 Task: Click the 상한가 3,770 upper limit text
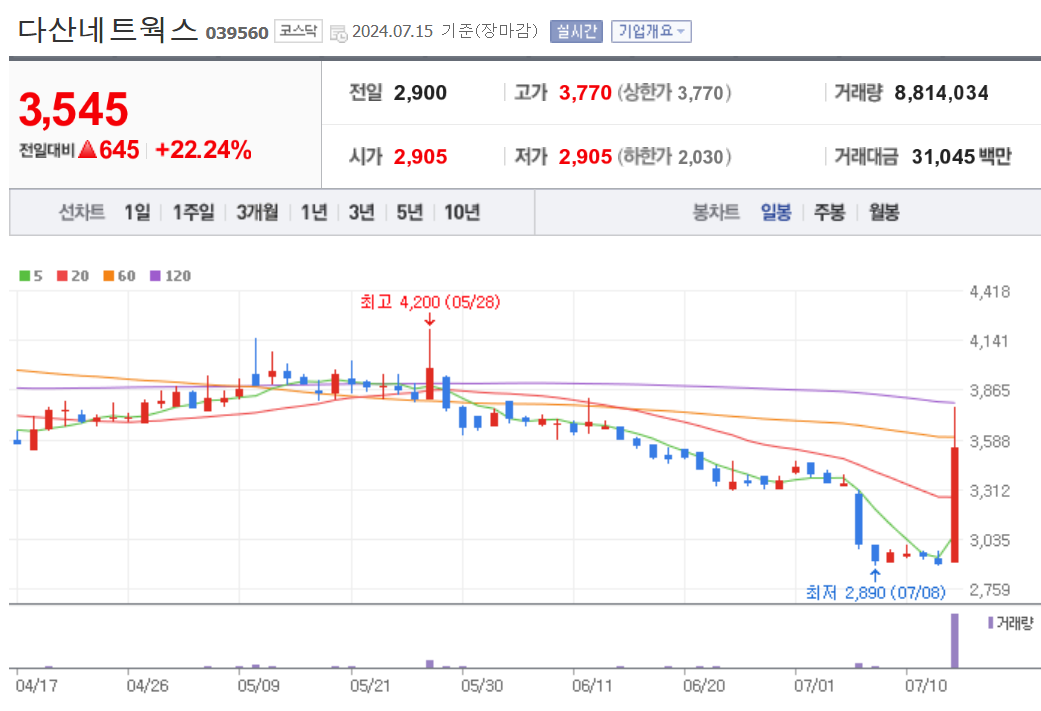[x=675, y=93]
